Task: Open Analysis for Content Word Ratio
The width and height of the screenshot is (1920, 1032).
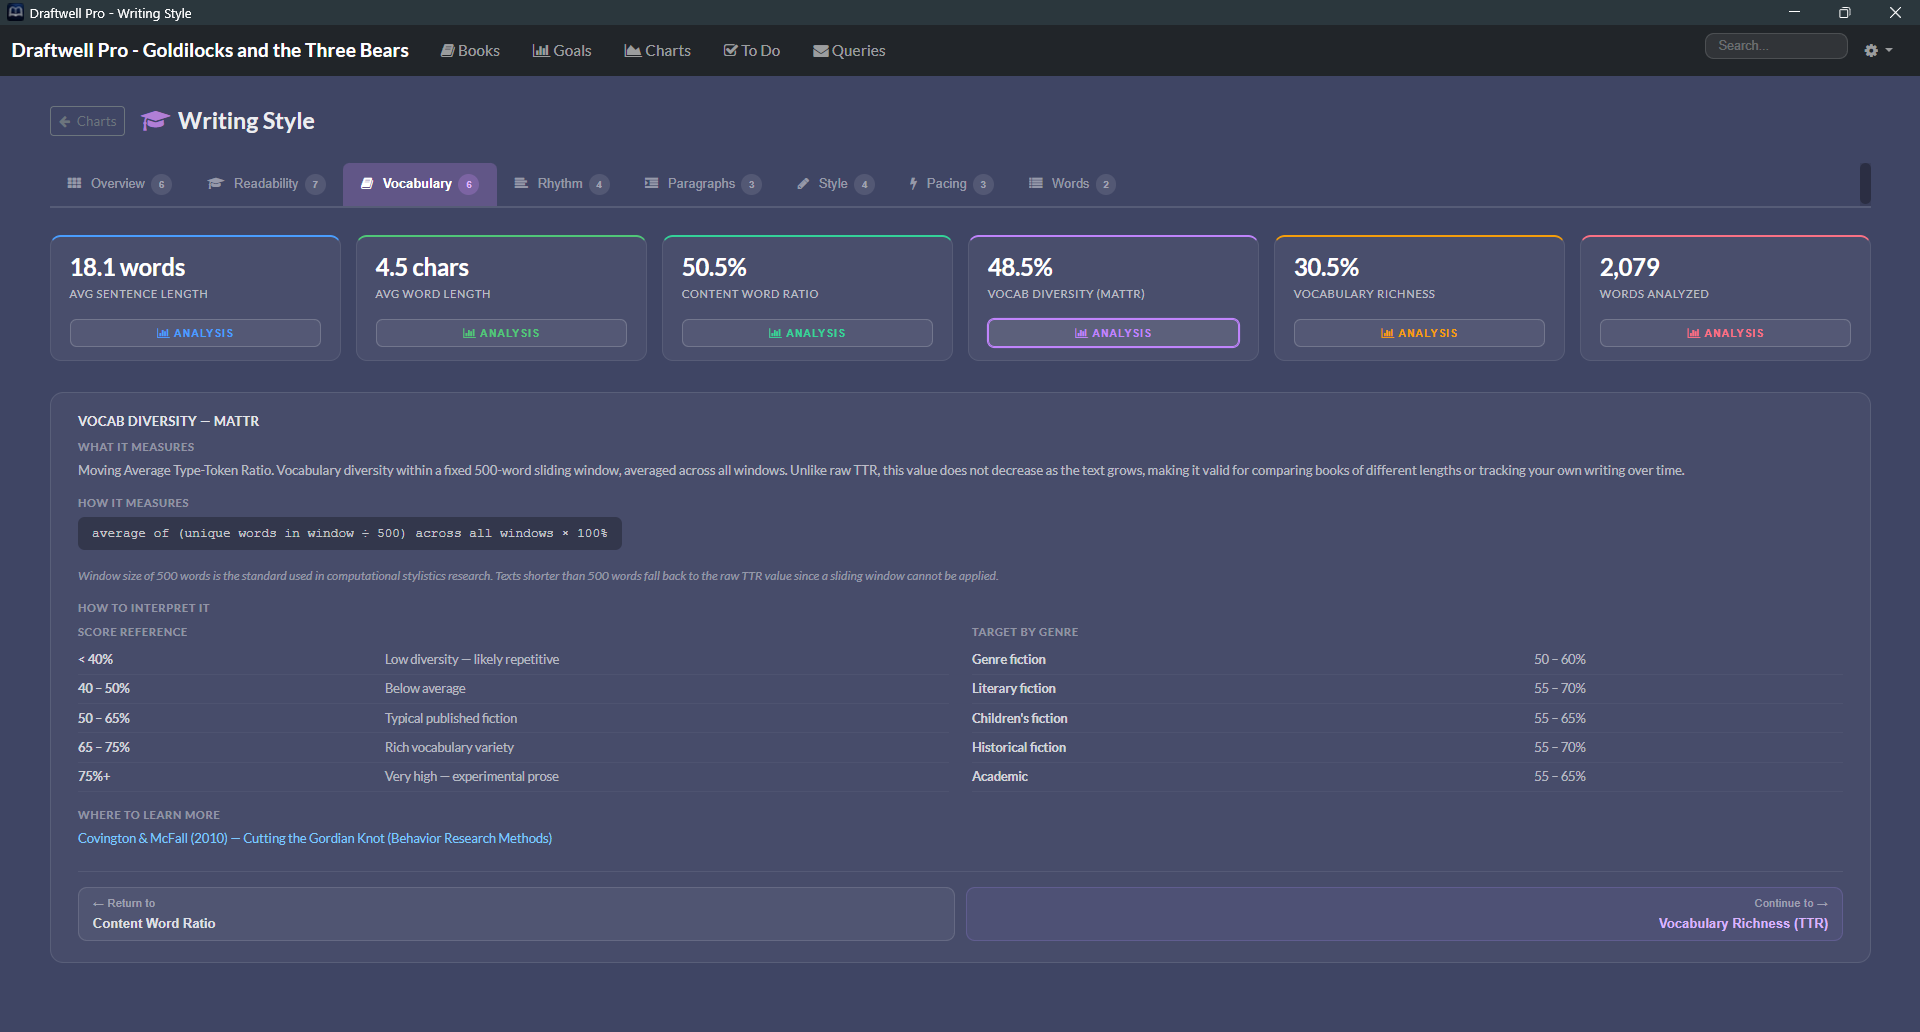Action: pyautogui.click(x=807, y=333)
